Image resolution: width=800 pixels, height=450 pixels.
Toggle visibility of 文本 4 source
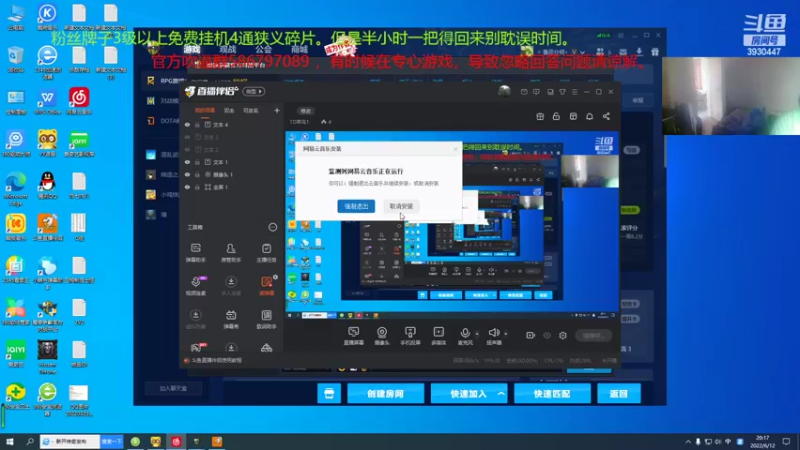tap(187, 124)
